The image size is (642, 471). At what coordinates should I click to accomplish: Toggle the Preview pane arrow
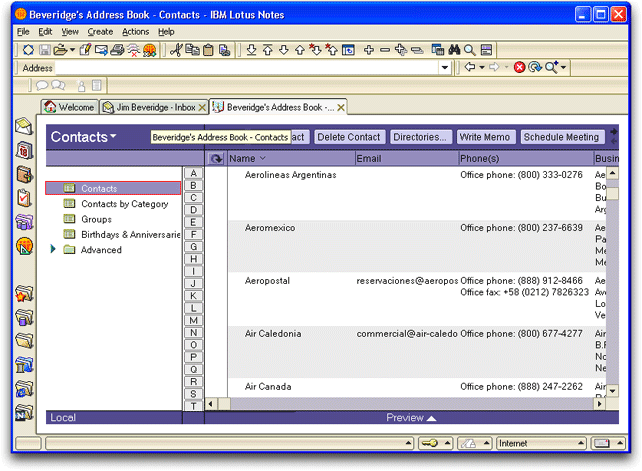(x=432, y=418)
